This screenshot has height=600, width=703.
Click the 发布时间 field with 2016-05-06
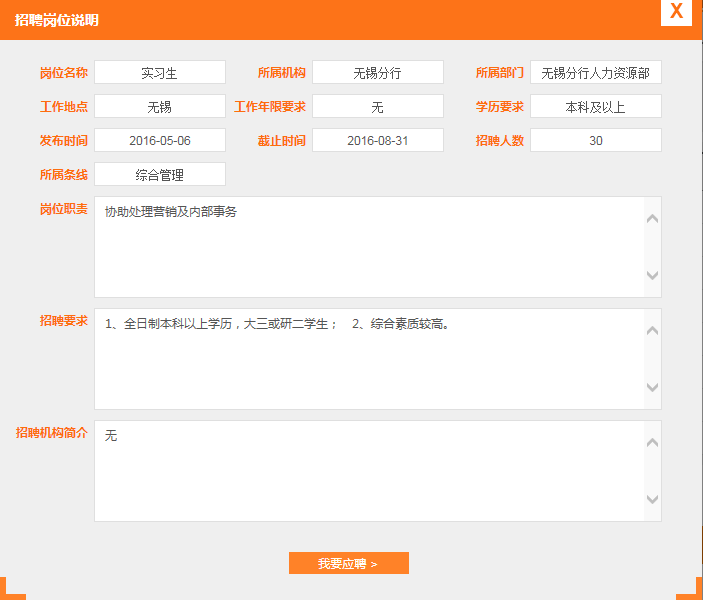pos(160,141)
